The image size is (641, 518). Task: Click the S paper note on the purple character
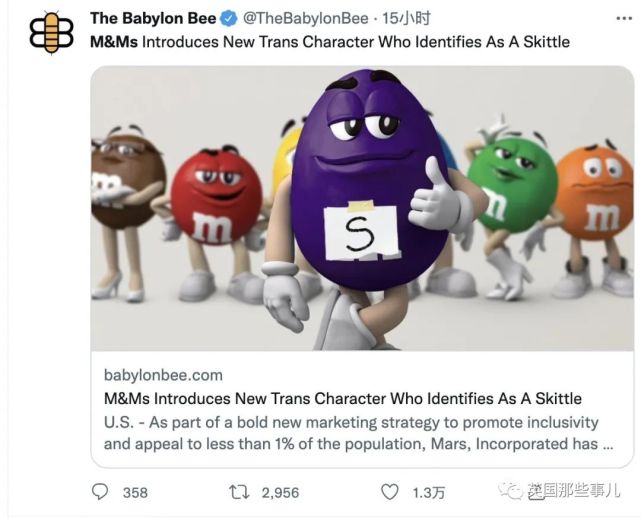(x=359, y=232)
